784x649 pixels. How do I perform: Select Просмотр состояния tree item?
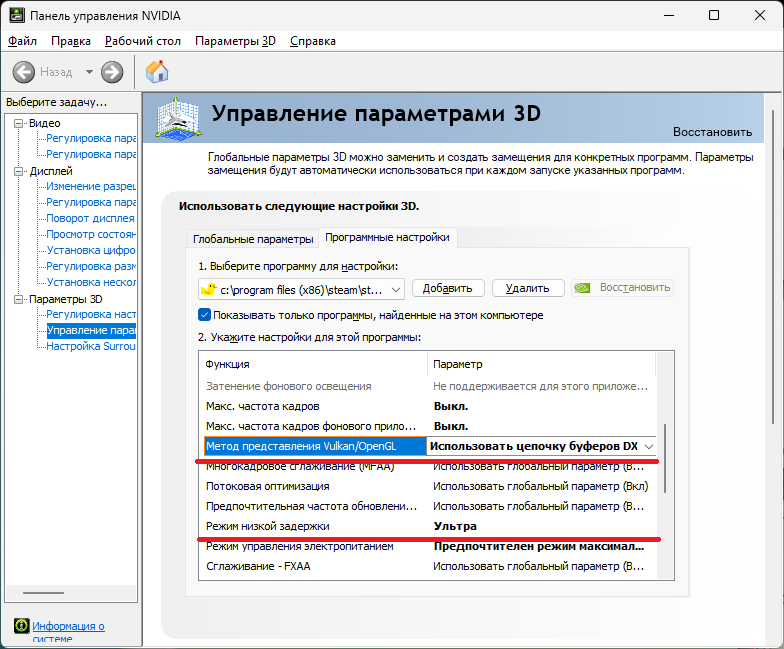90,234
